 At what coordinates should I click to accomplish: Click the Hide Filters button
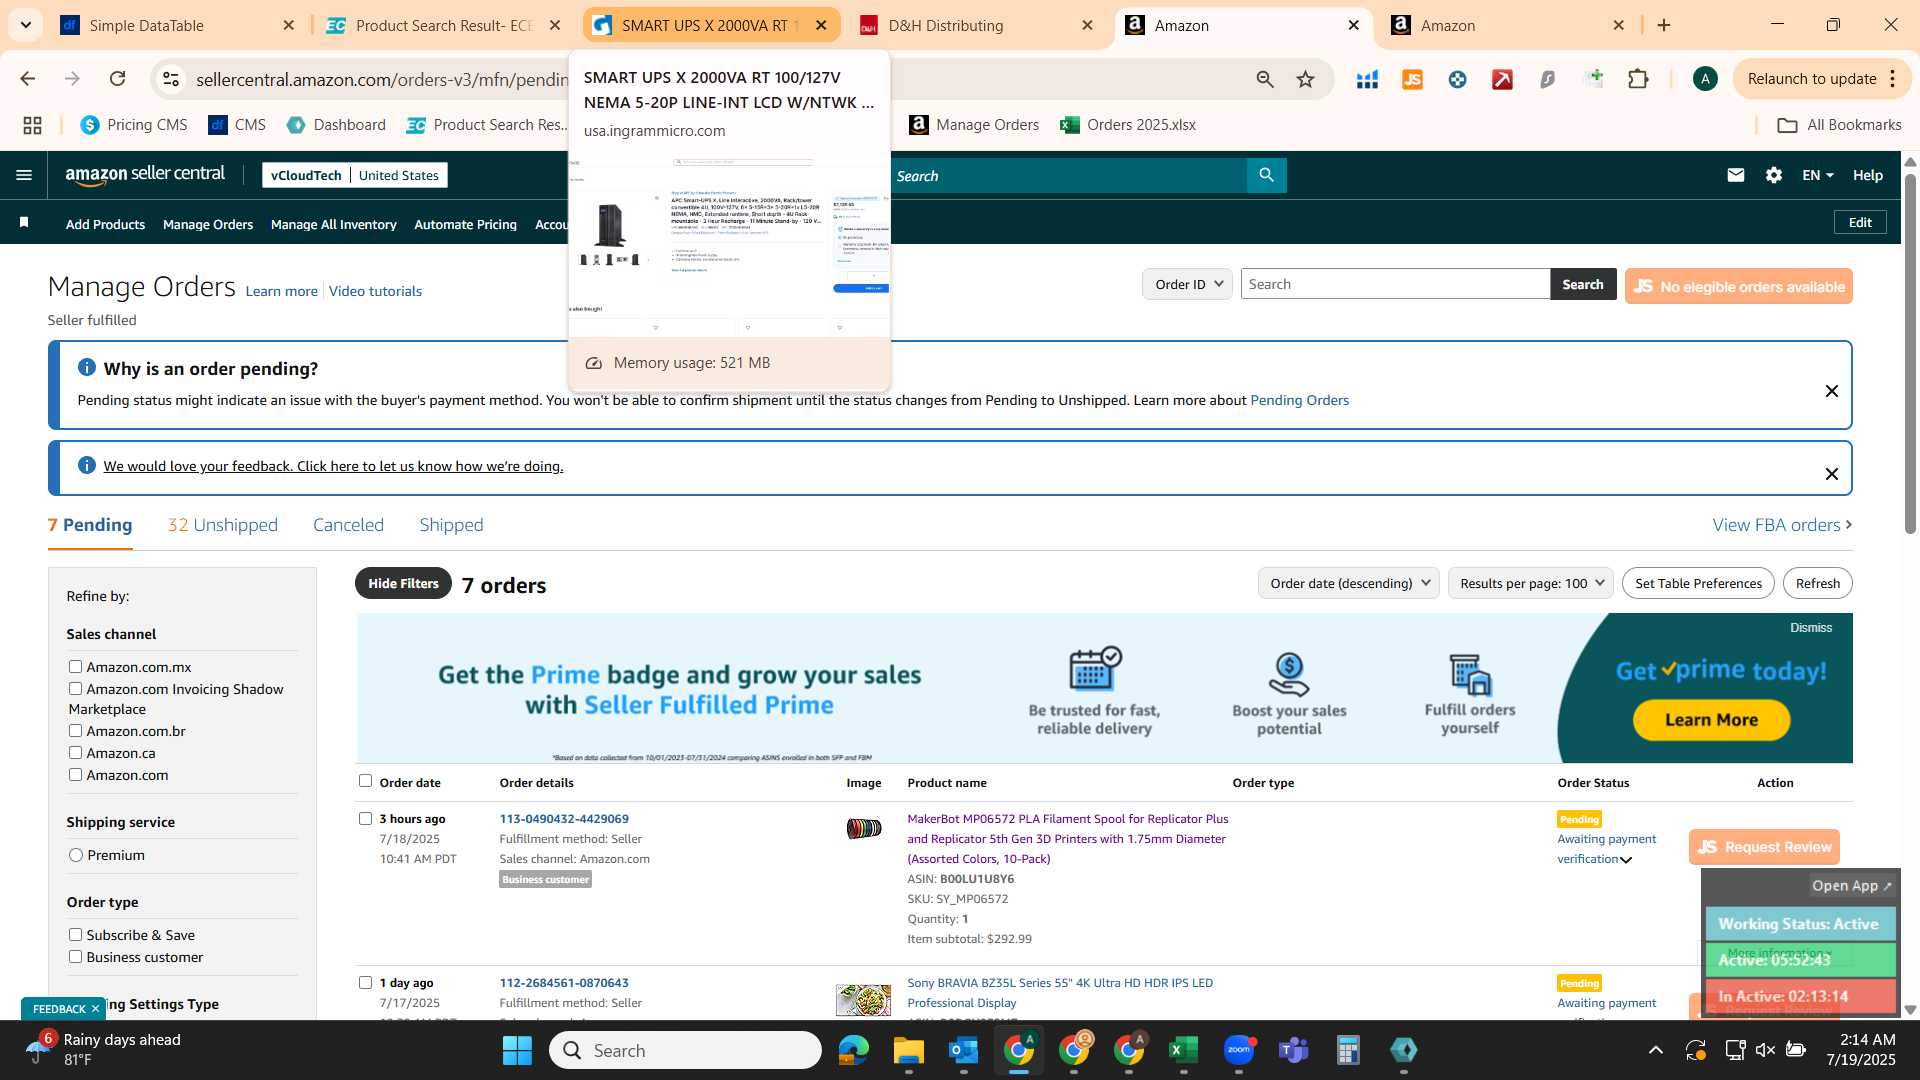(403, 583)
